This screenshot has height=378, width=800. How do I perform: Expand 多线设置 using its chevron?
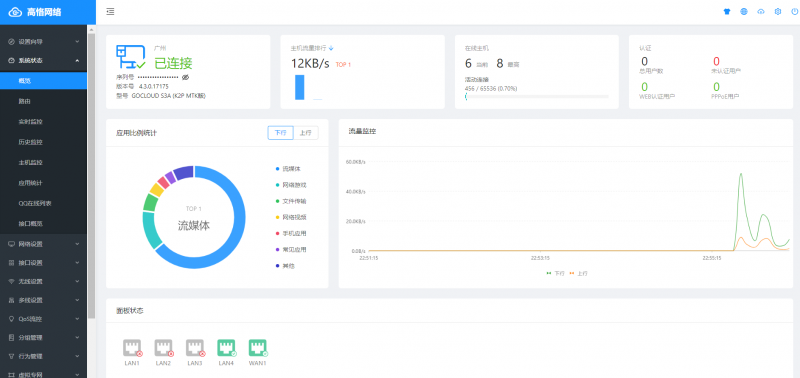point(77,300)
